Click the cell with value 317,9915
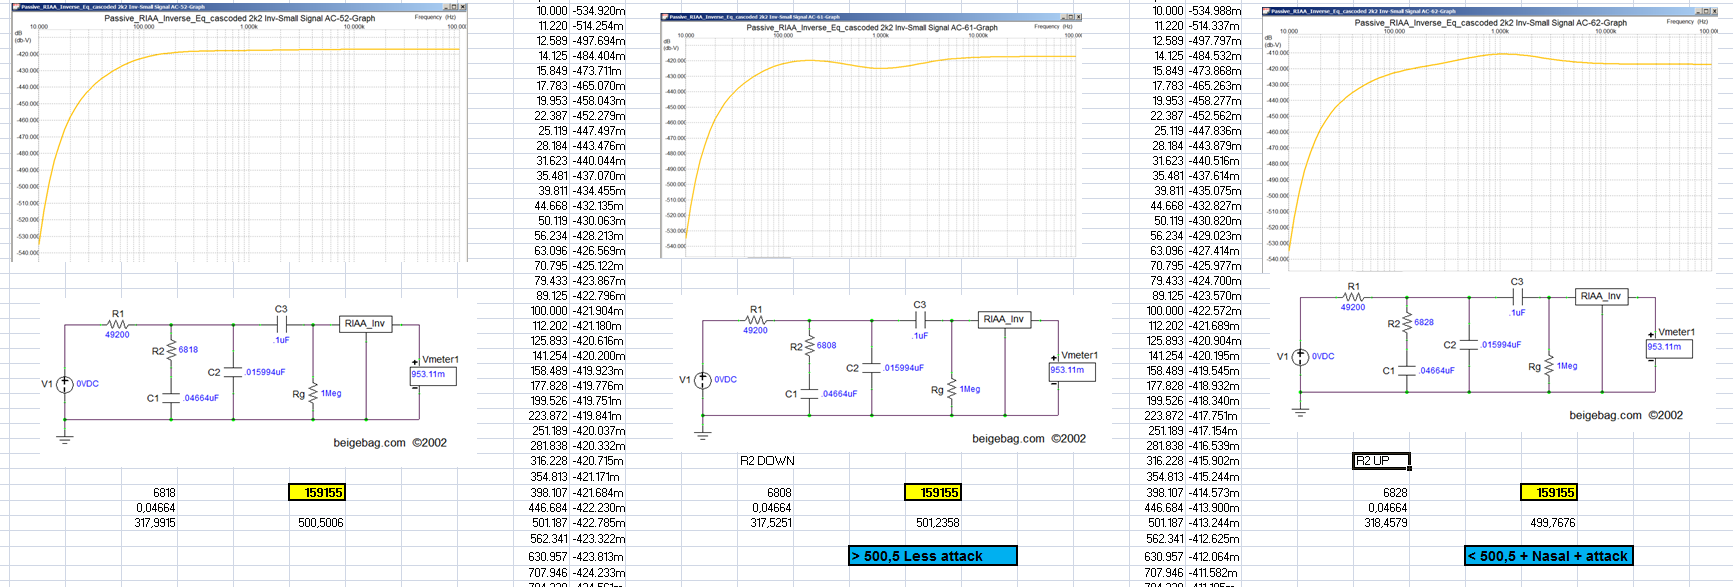1733x587 pixels. 155,523
